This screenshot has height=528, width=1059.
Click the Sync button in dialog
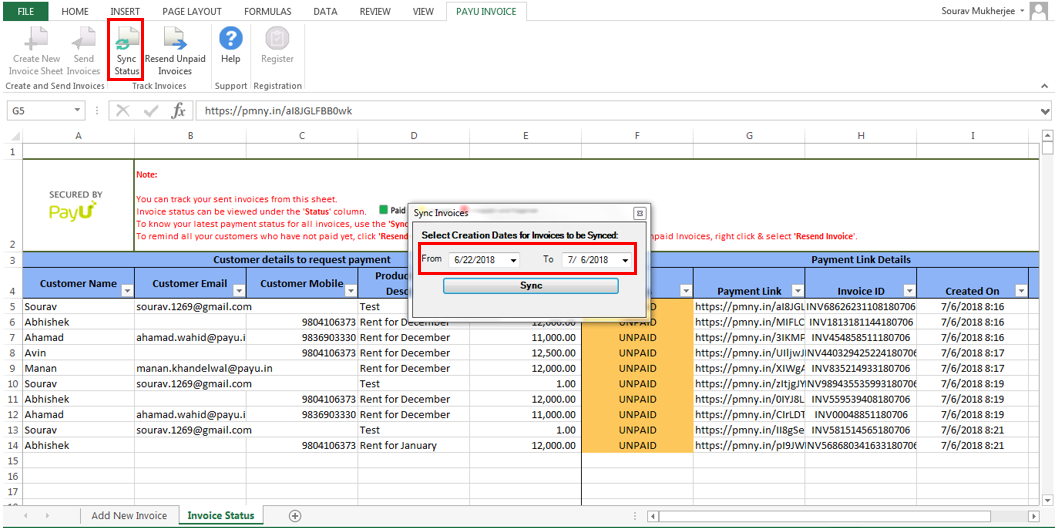pos(531,286)
